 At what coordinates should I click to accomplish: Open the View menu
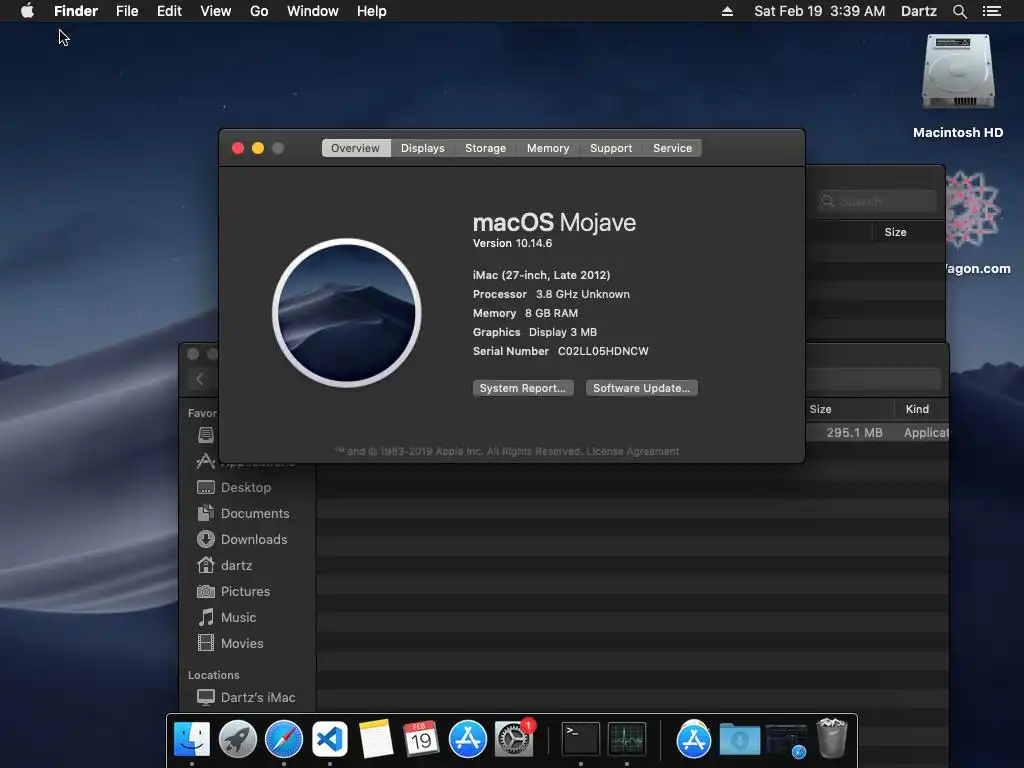pyautogui.click(x=216, y=11)
